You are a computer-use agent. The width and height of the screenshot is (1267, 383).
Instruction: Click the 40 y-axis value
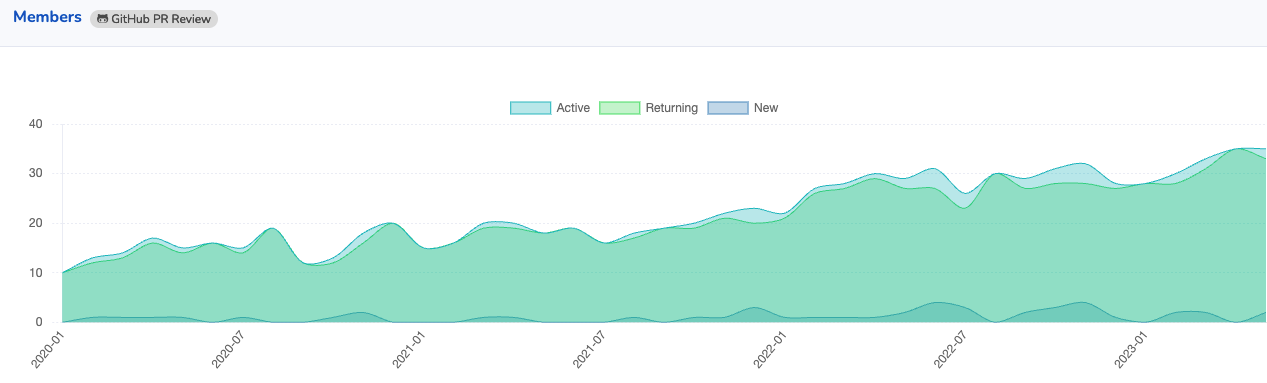click(36, 124)
